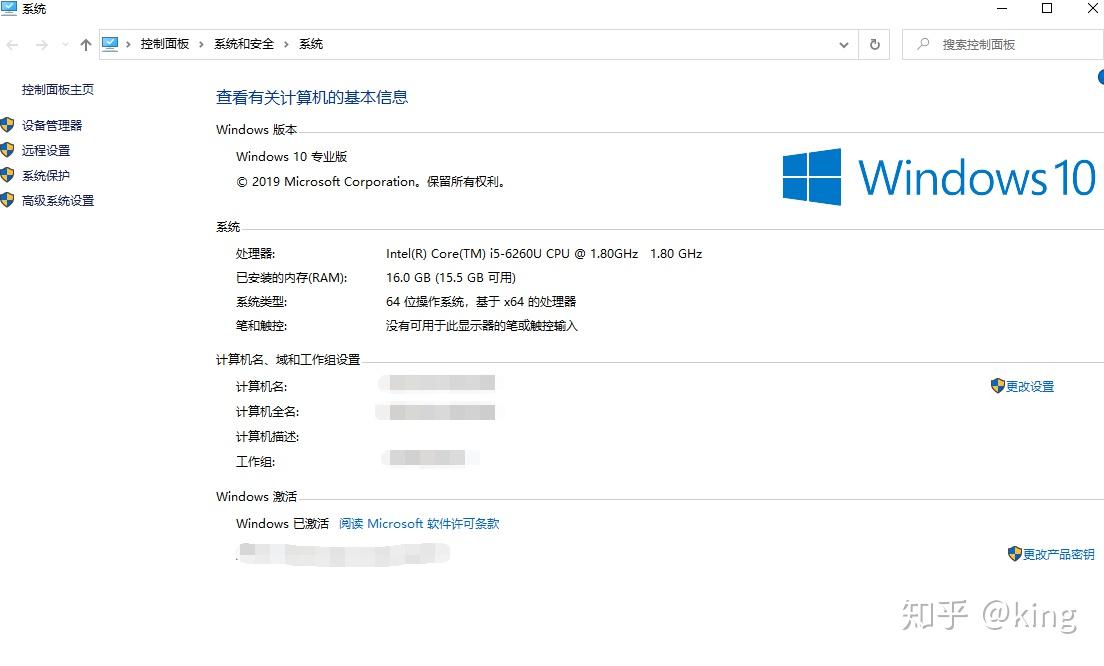Screen dimensions: 1104x666
Task: Click the text Windows 10 专业版
Action: click(291, 156)
